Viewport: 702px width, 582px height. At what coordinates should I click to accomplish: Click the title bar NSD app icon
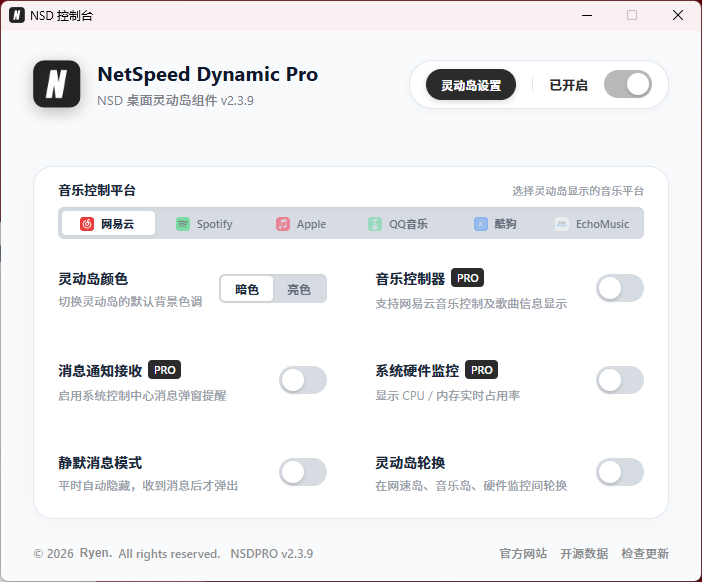[17, 15]
